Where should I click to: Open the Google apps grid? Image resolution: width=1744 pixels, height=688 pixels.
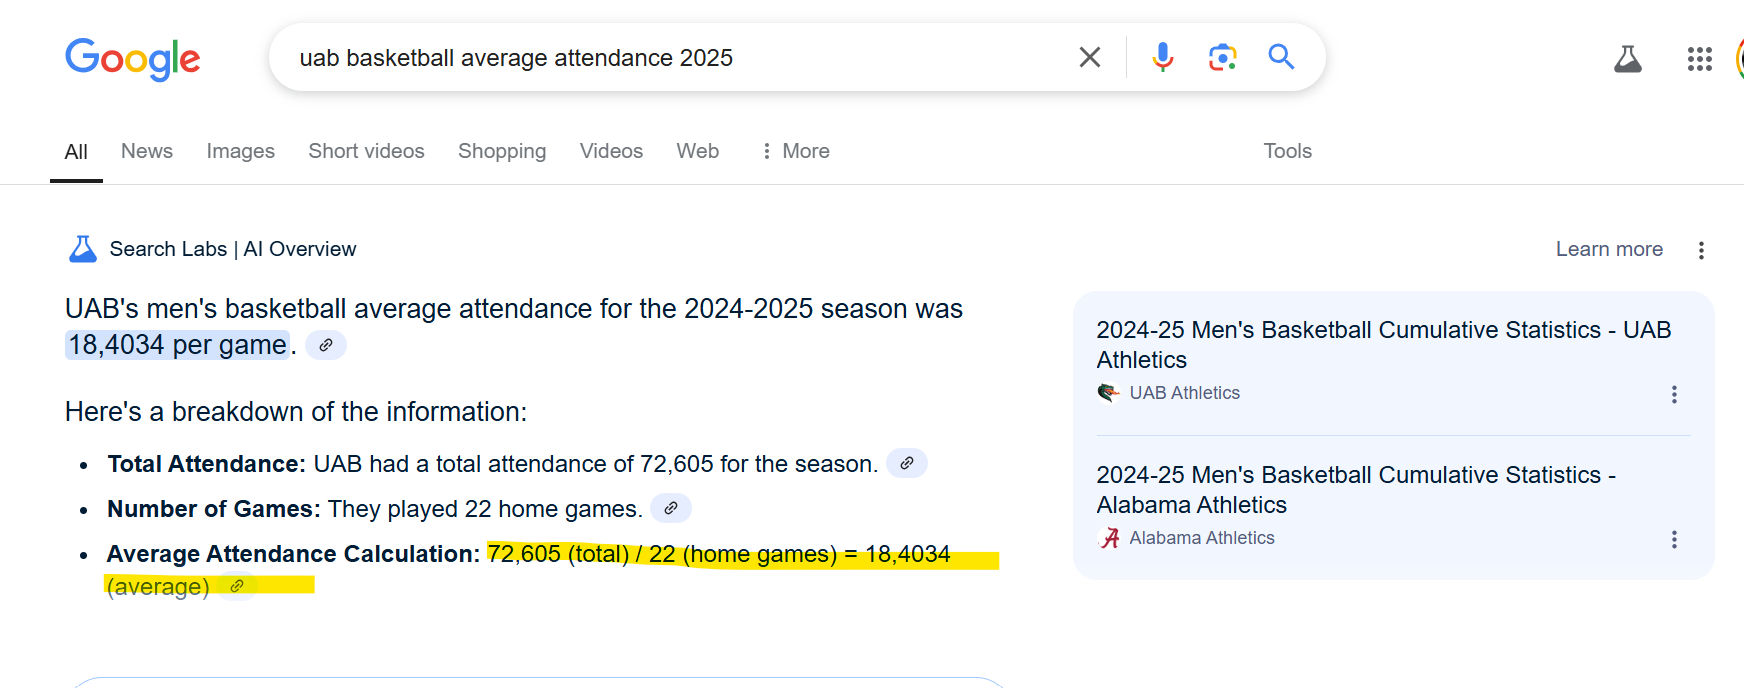pyautogui.click(x=1699, y=59)
